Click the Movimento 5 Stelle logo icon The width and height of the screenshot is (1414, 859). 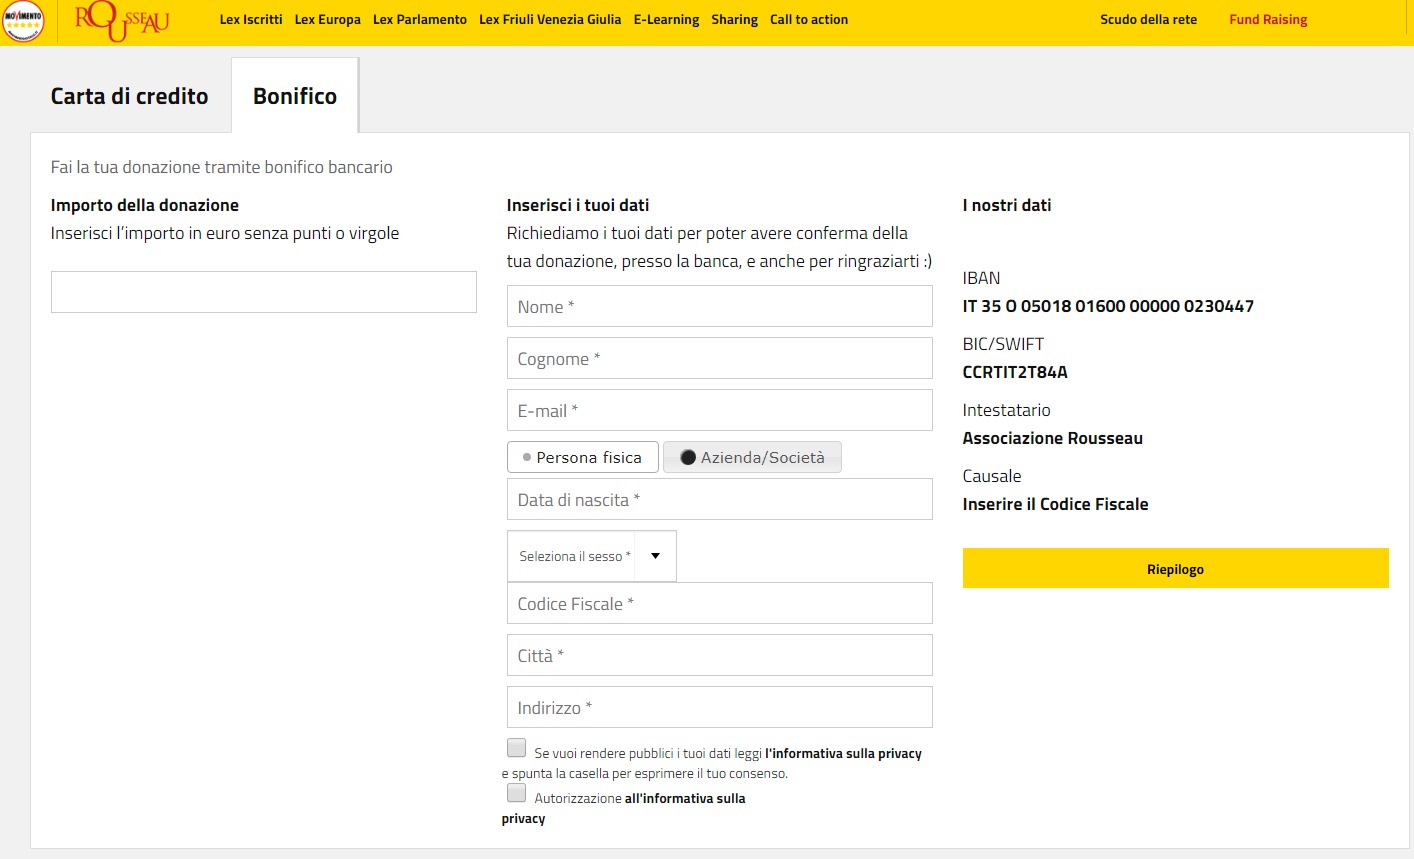click(22, 21)
